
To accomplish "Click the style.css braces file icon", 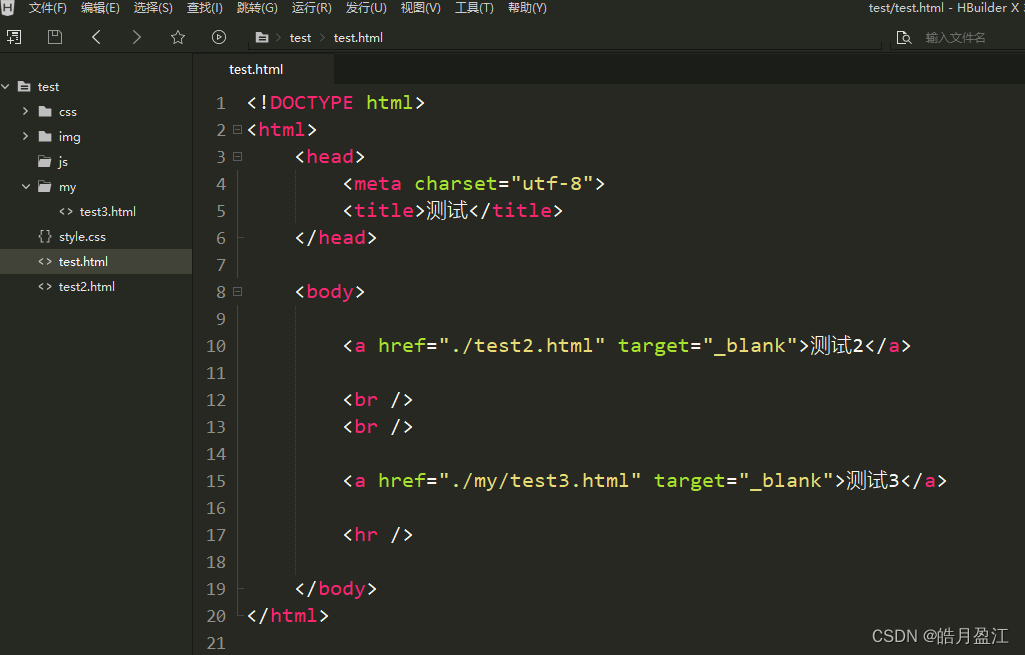I will 44,237.
